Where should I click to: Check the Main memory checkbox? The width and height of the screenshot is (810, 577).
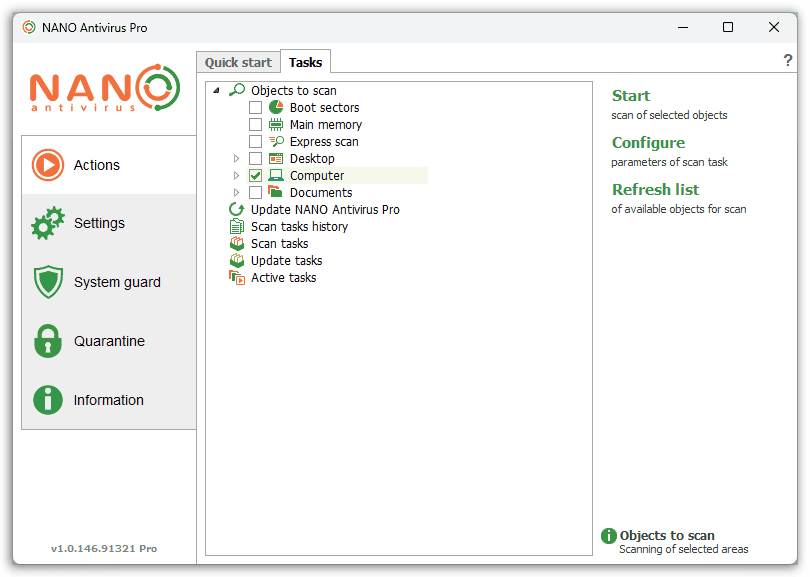coord(255,124)
